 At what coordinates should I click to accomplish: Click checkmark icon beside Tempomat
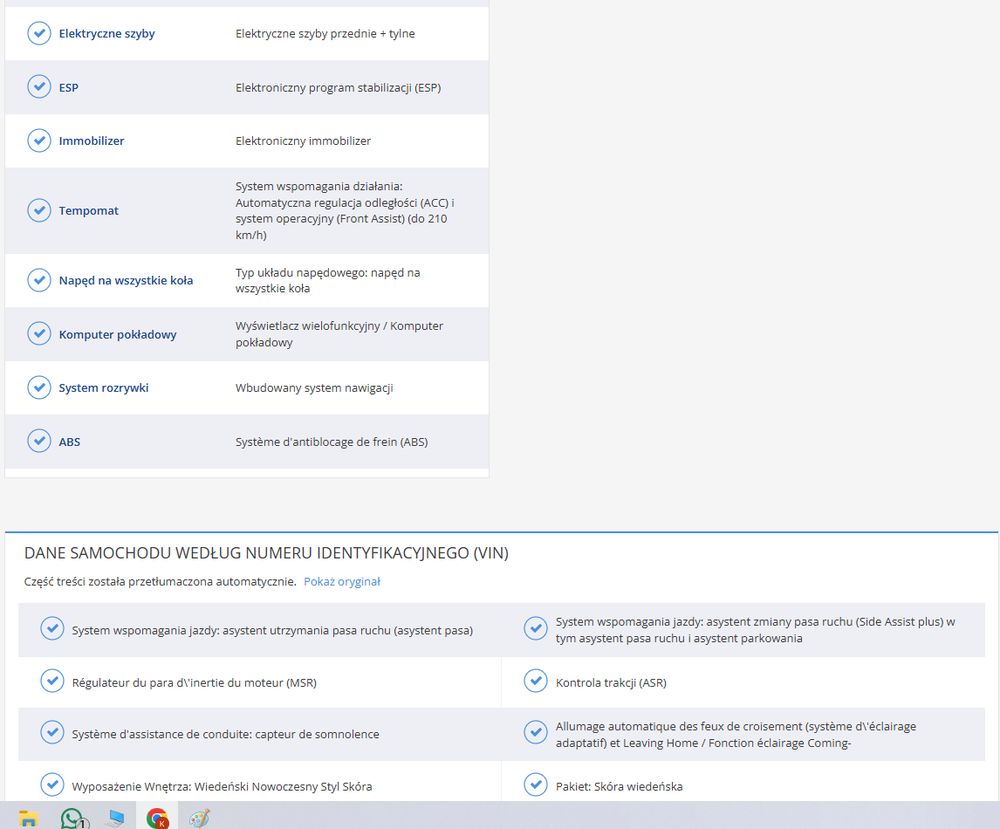39,210
